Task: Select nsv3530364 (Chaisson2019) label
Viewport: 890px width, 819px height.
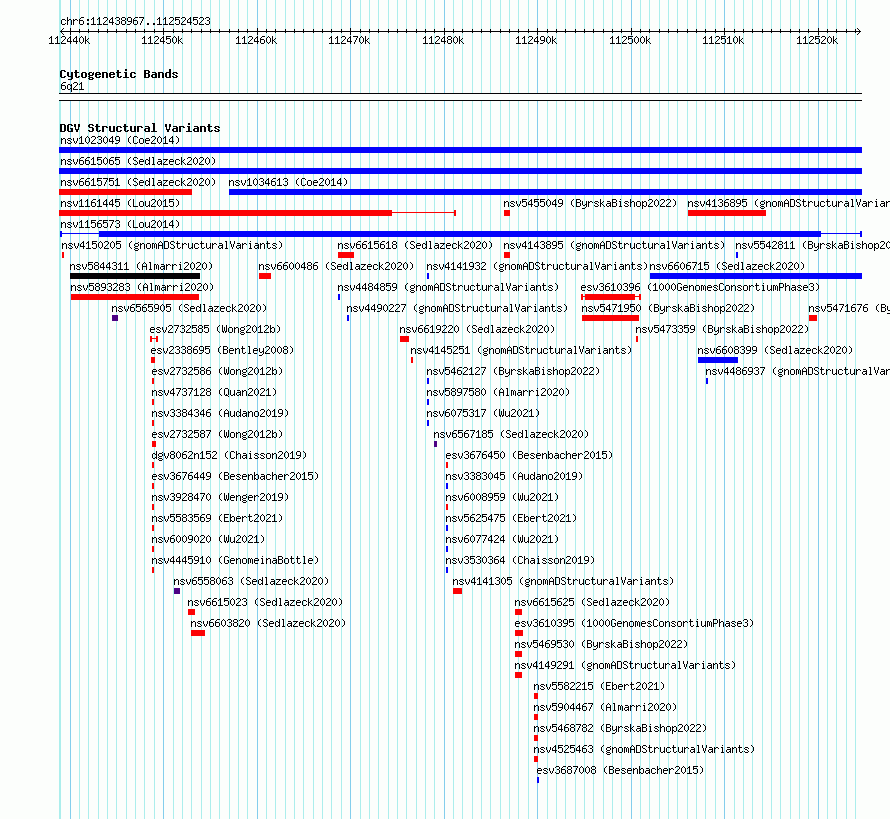Action: 520,560
